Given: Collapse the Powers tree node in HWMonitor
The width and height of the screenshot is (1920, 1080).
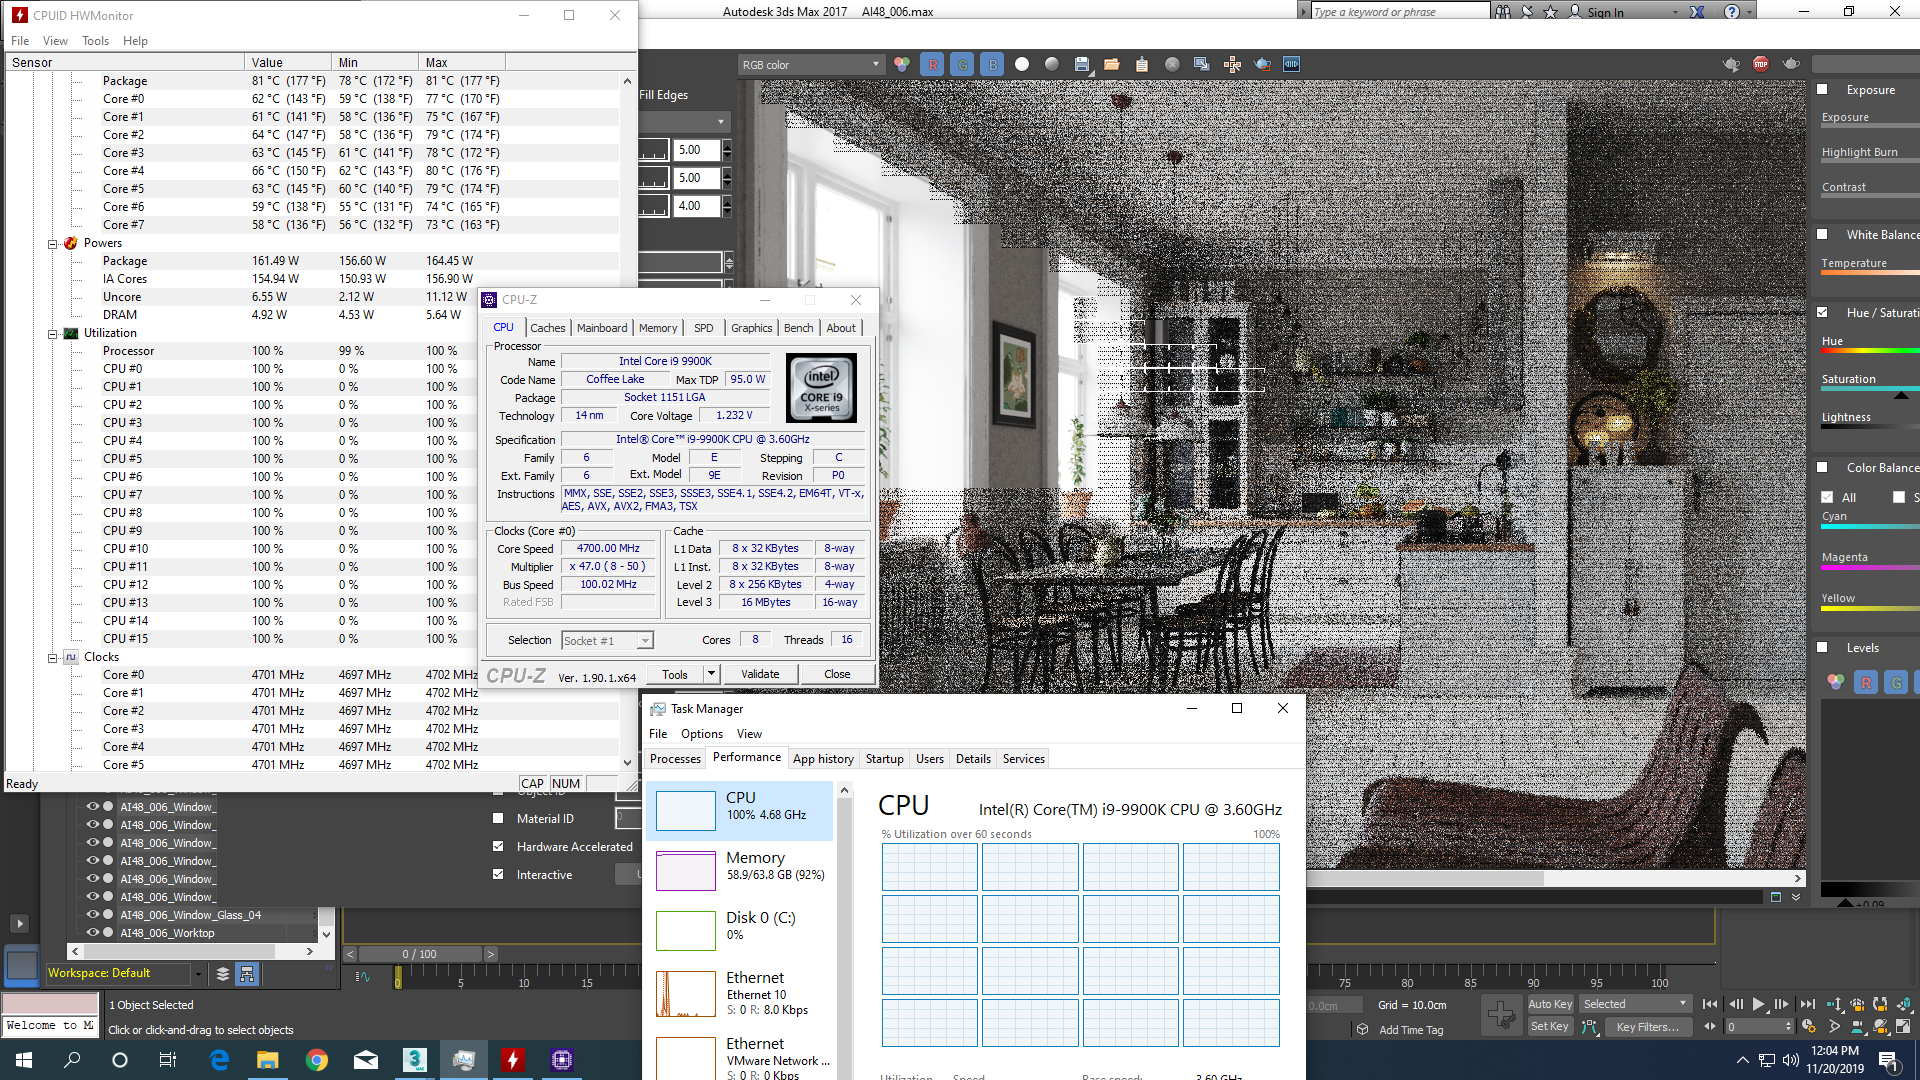Looking at the screenshot, I should pyautogui.click(x=53, y=244).
